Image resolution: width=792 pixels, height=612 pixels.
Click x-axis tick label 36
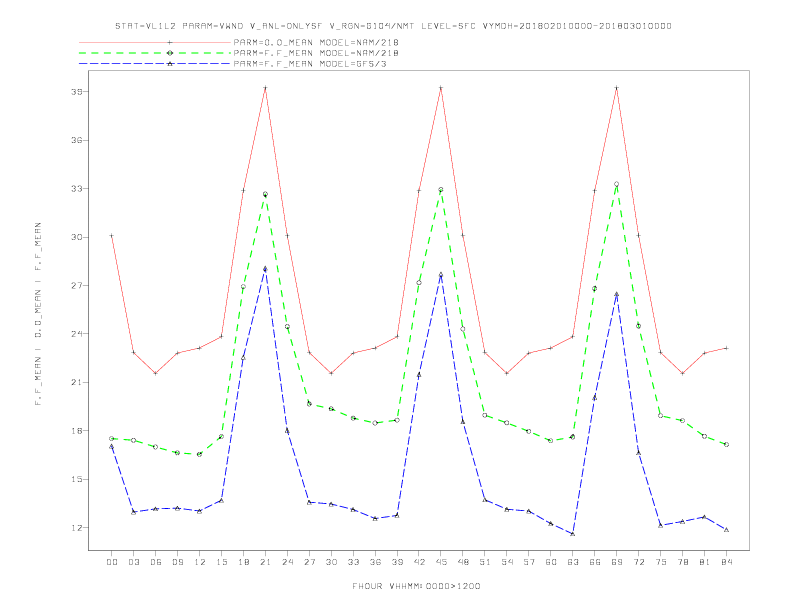click(x=375, y=562)
